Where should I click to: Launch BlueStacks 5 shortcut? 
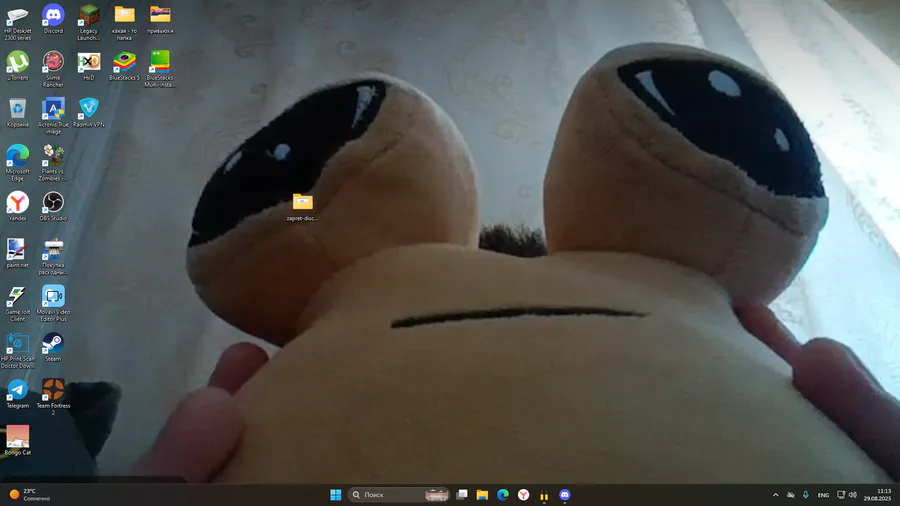125,65
